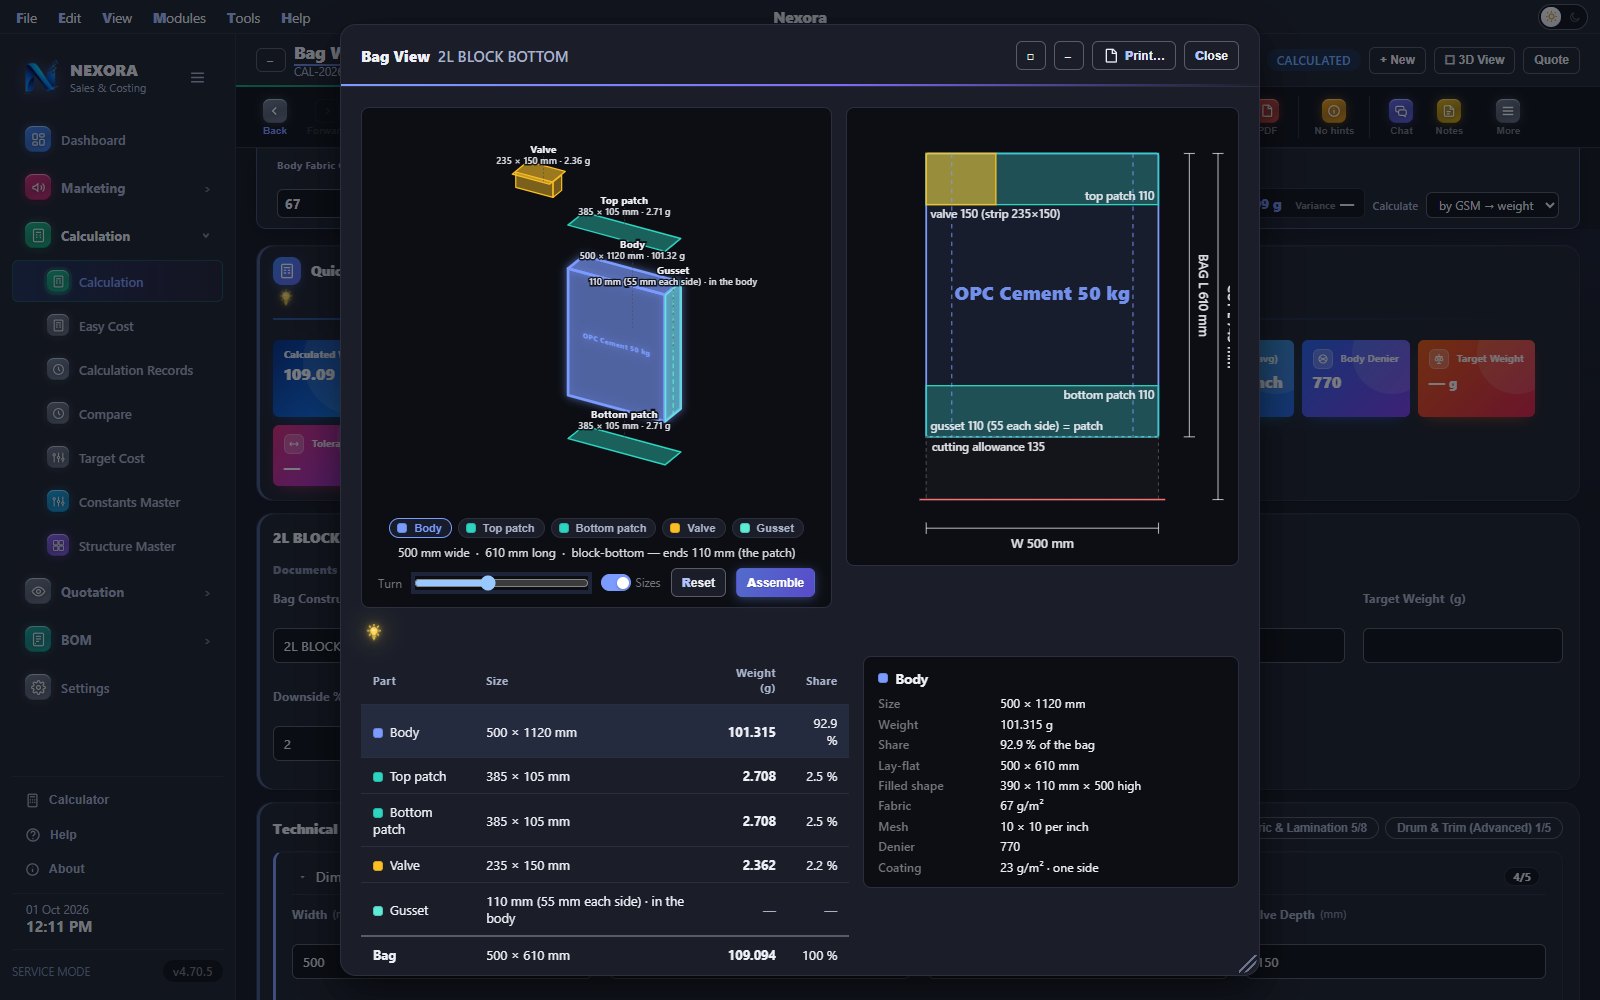Screen dimensions: 1600x1000
Task: Toggle the Sizes switch
Action: point(615,583)
